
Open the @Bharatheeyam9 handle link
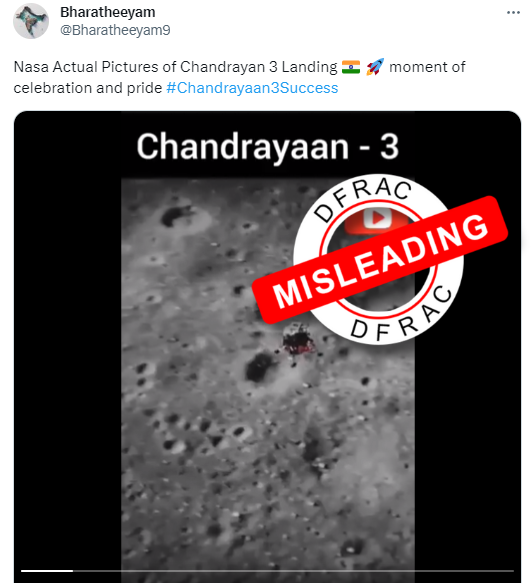click(115, 30)
